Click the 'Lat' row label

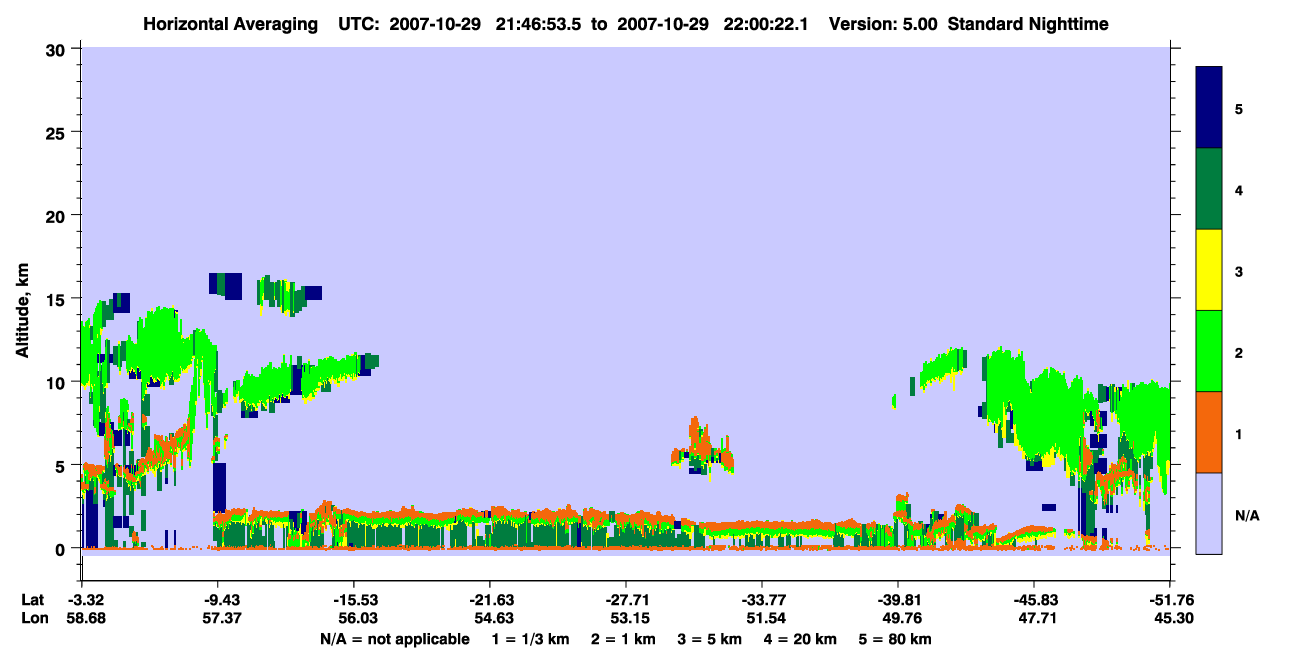pos(33,600)
